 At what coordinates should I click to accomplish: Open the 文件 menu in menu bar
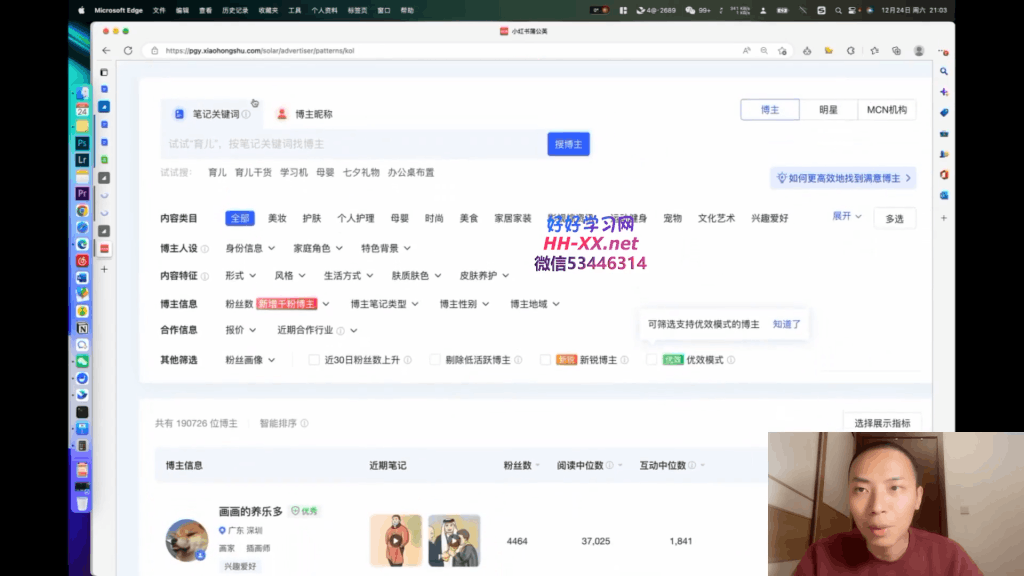(159, 10)
